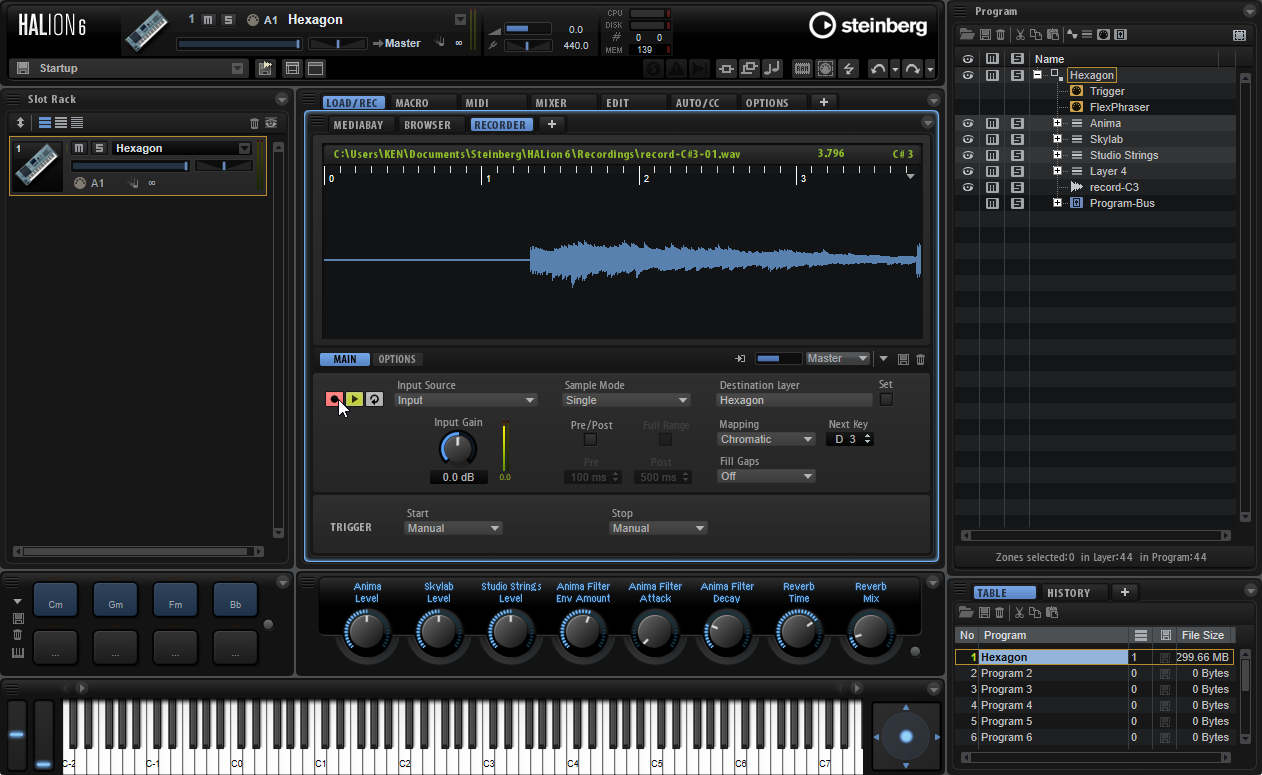Open the Trigger Start dropdown

coord(454,528)
